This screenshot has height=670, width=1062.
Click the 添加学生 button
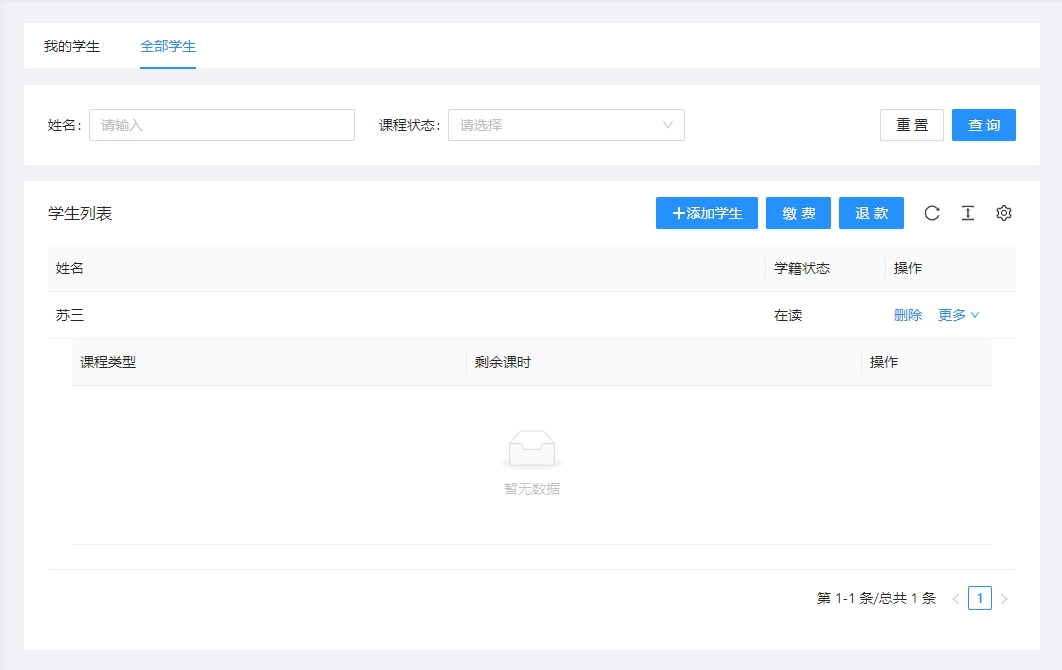click(707, 213)
